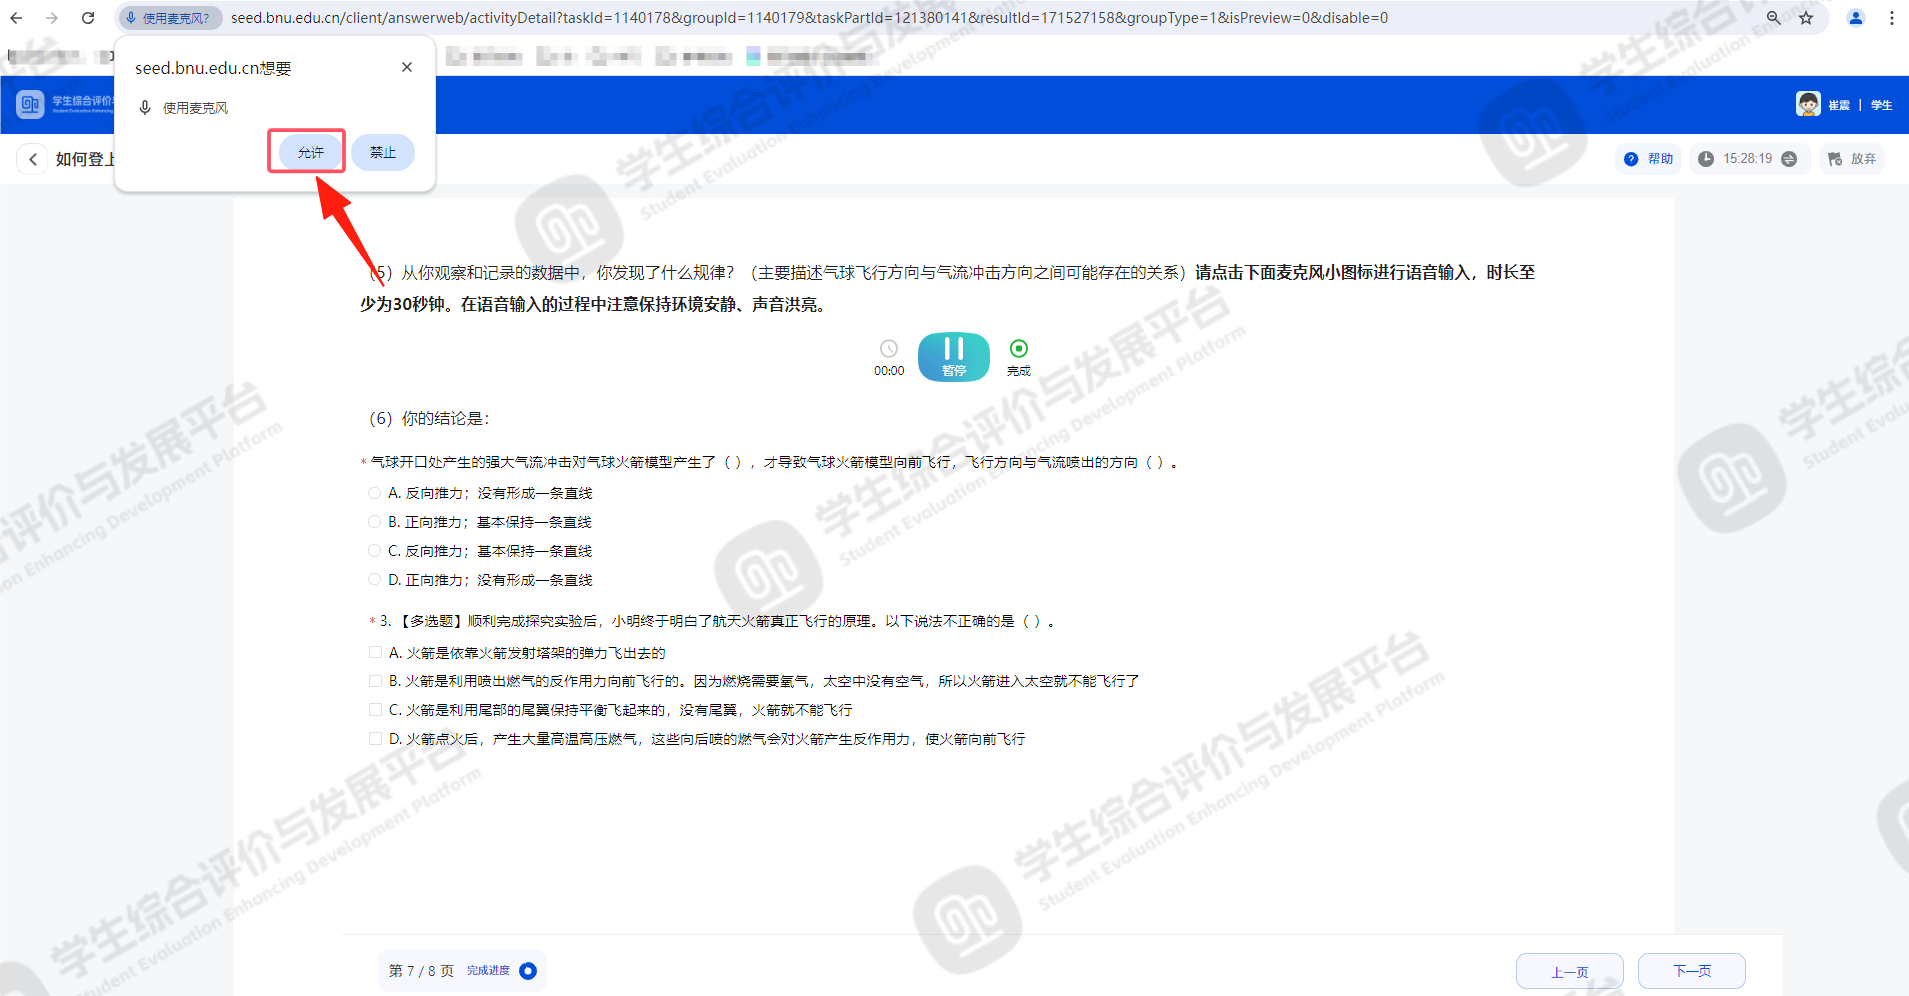Open the browser three-dot menu
This screenshot has height=996, width=1909.
point(1892,18)
